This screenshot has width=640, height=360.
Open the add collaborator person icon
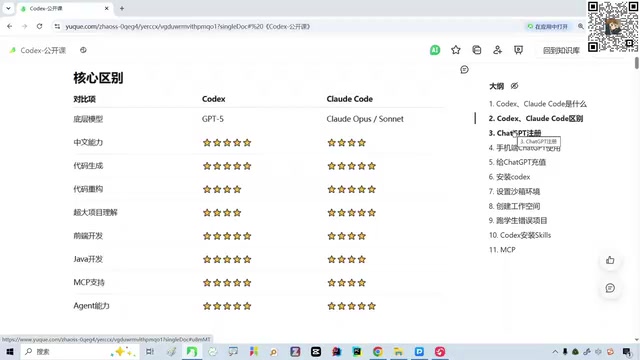(x=497, y=50)
